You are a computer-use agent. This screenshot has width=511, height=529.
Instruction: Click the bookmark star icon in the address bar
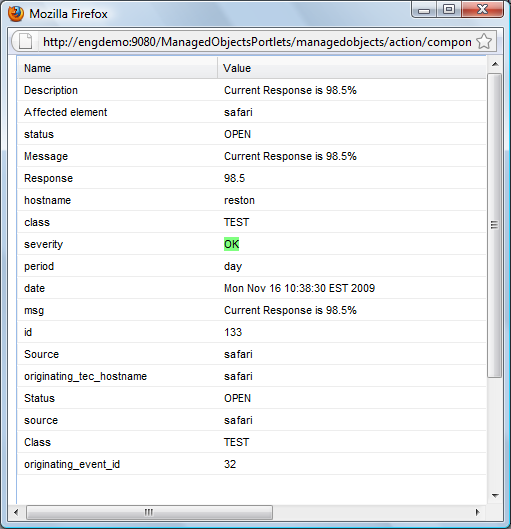[484, 41]
